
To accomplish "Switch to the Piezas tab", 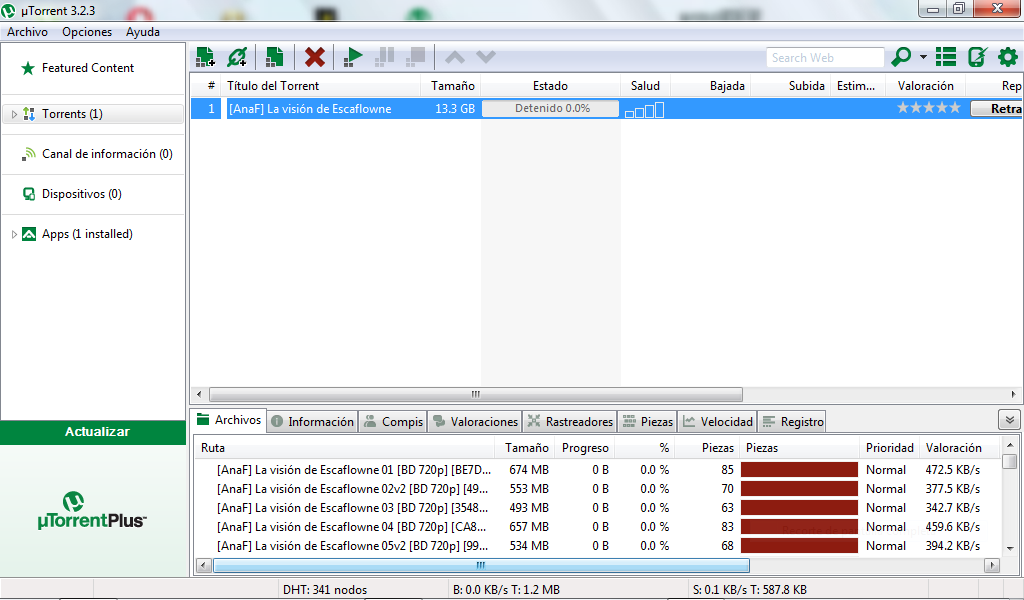I will (x=648, y=422).
